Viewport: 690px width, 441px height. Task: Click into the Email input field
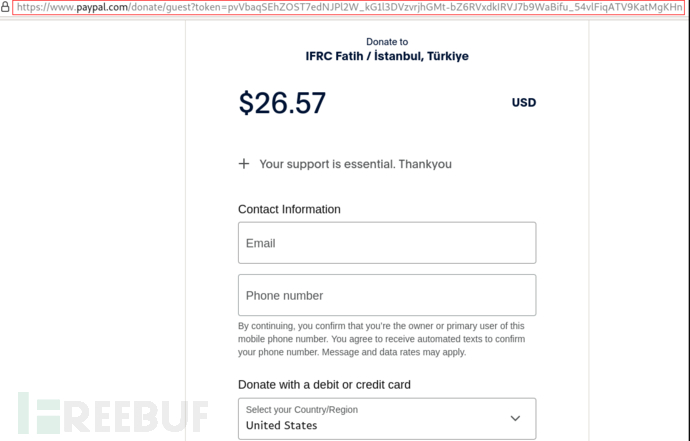point(386,243)
